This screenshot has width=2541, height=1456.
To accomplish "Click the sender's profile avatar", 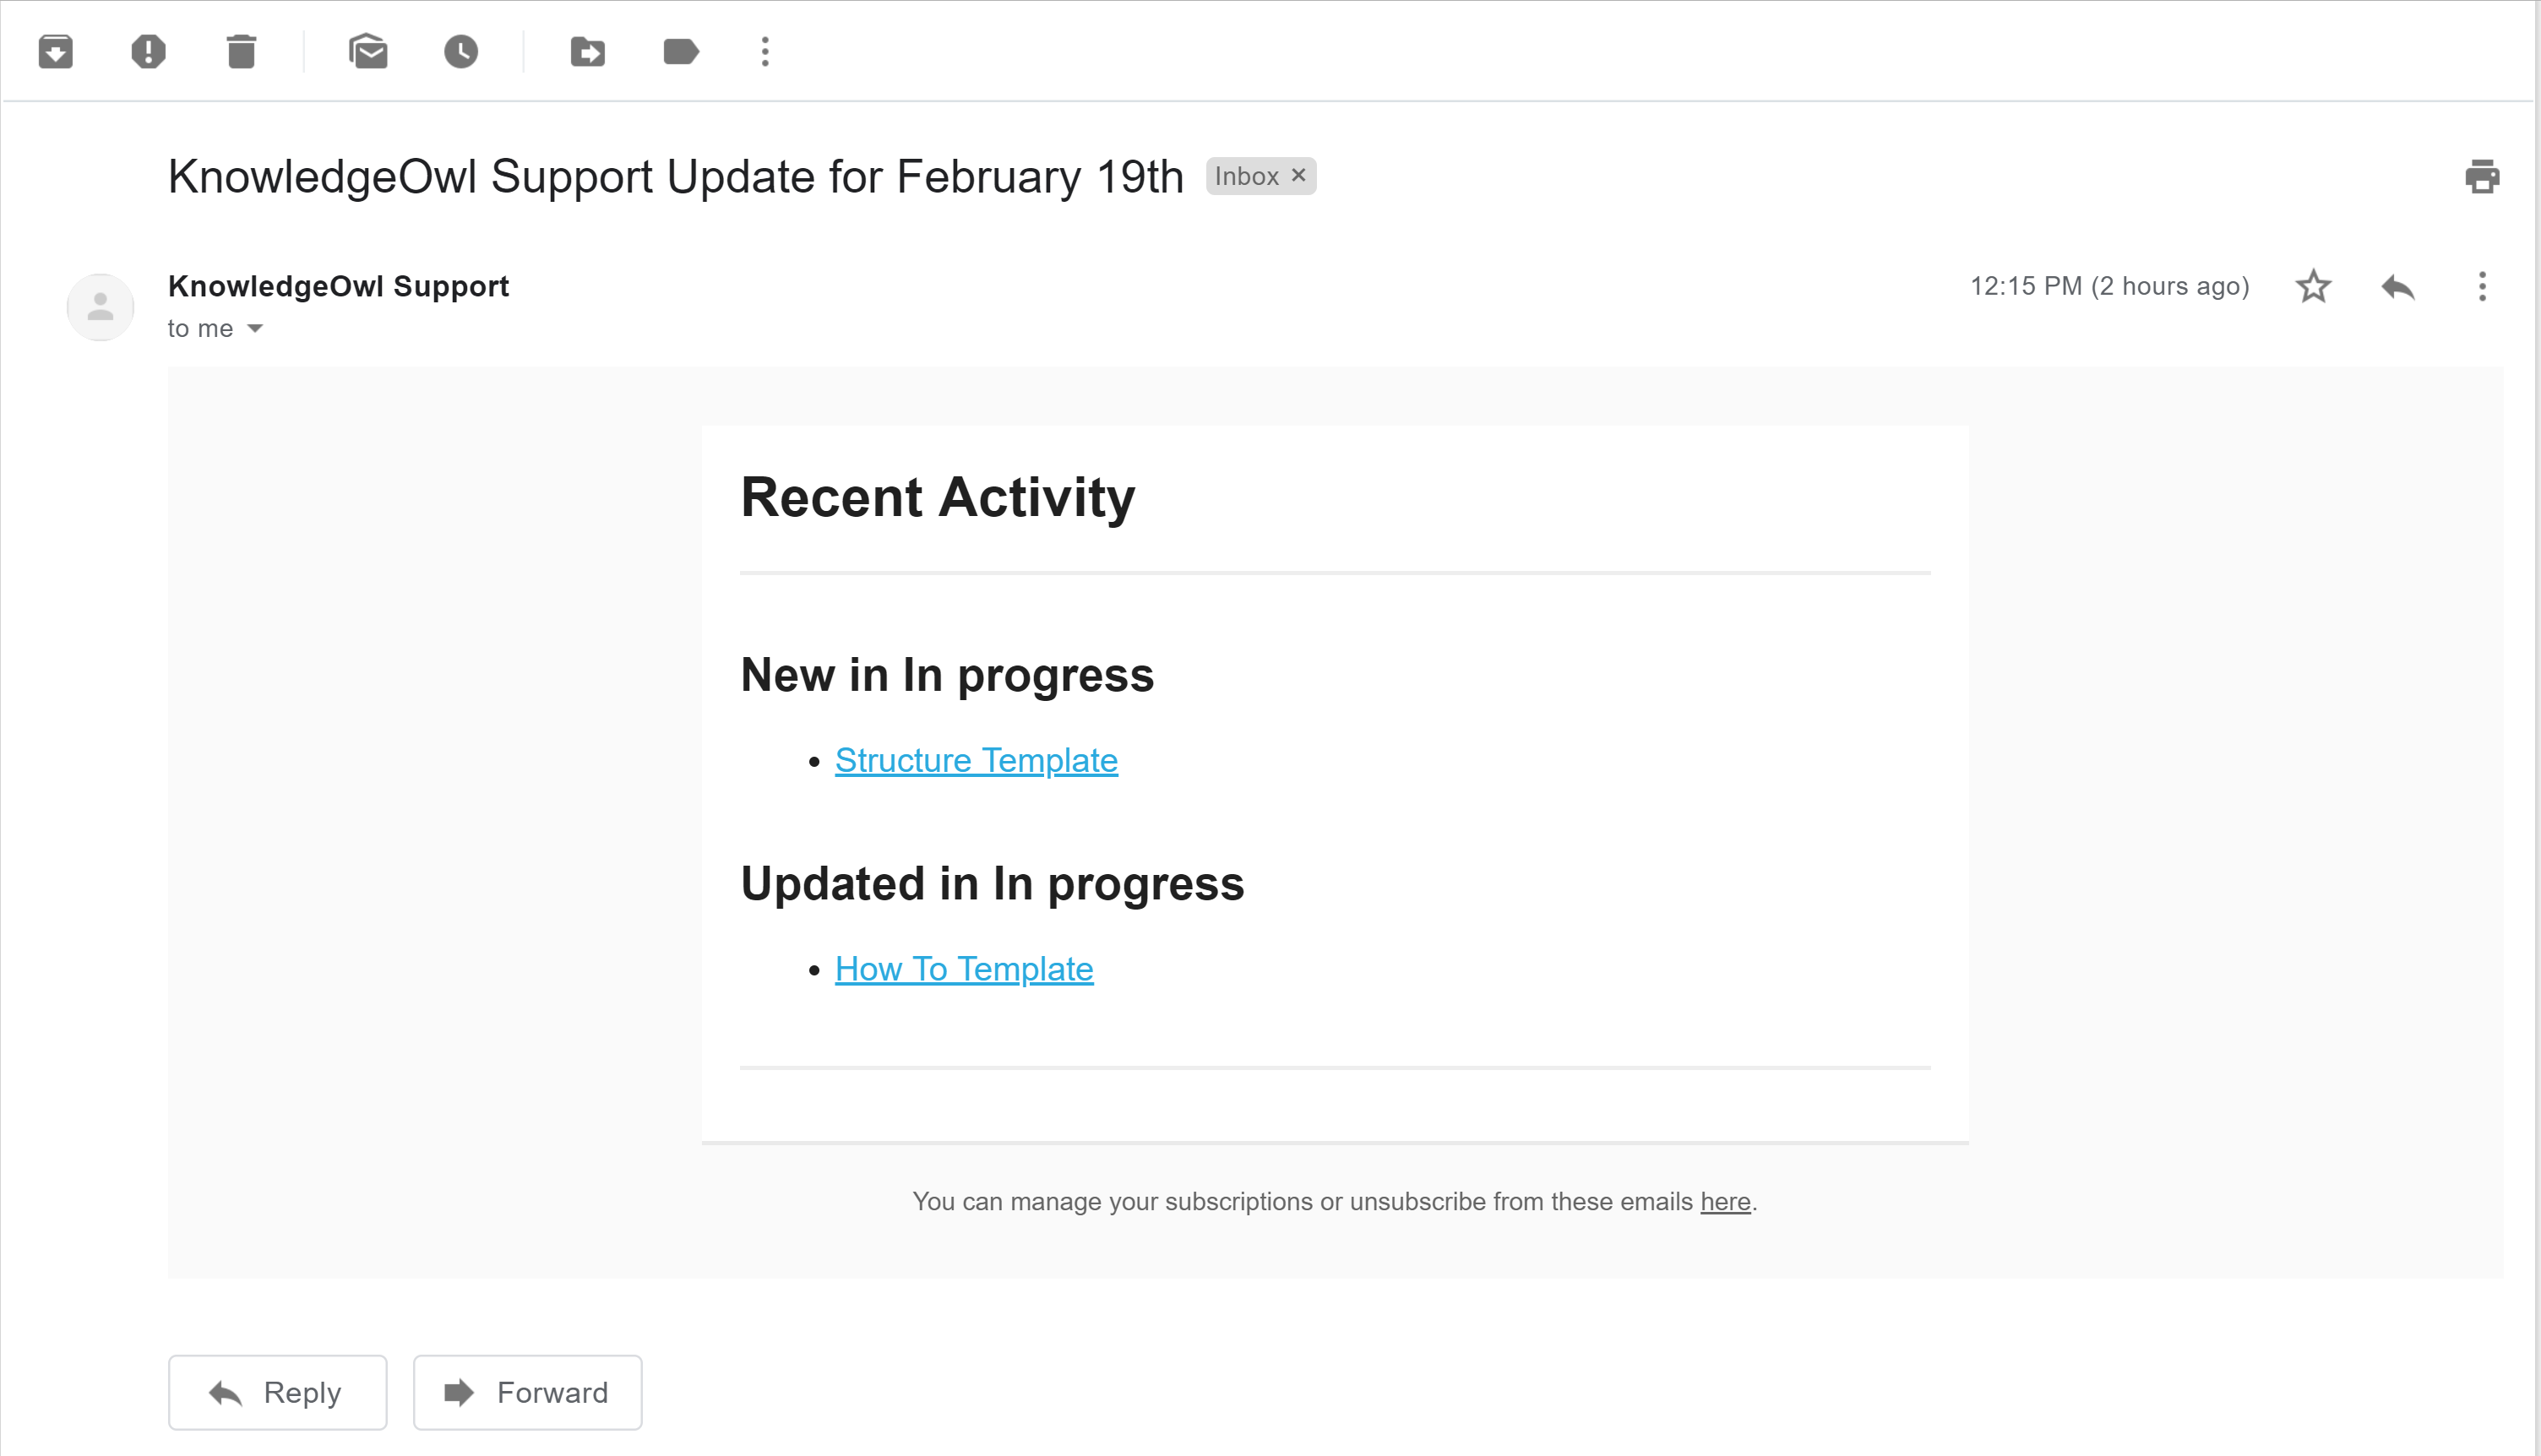I will [x=100, y=307].
